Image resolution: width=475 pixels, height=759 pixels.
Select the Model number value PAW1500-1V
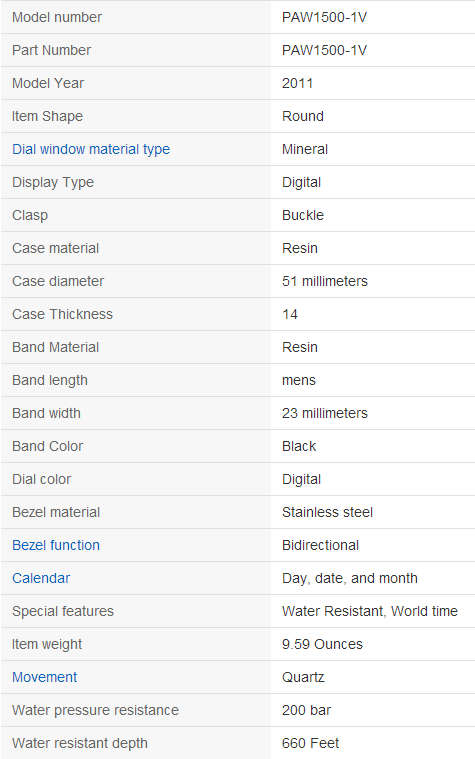coord(324,17)
